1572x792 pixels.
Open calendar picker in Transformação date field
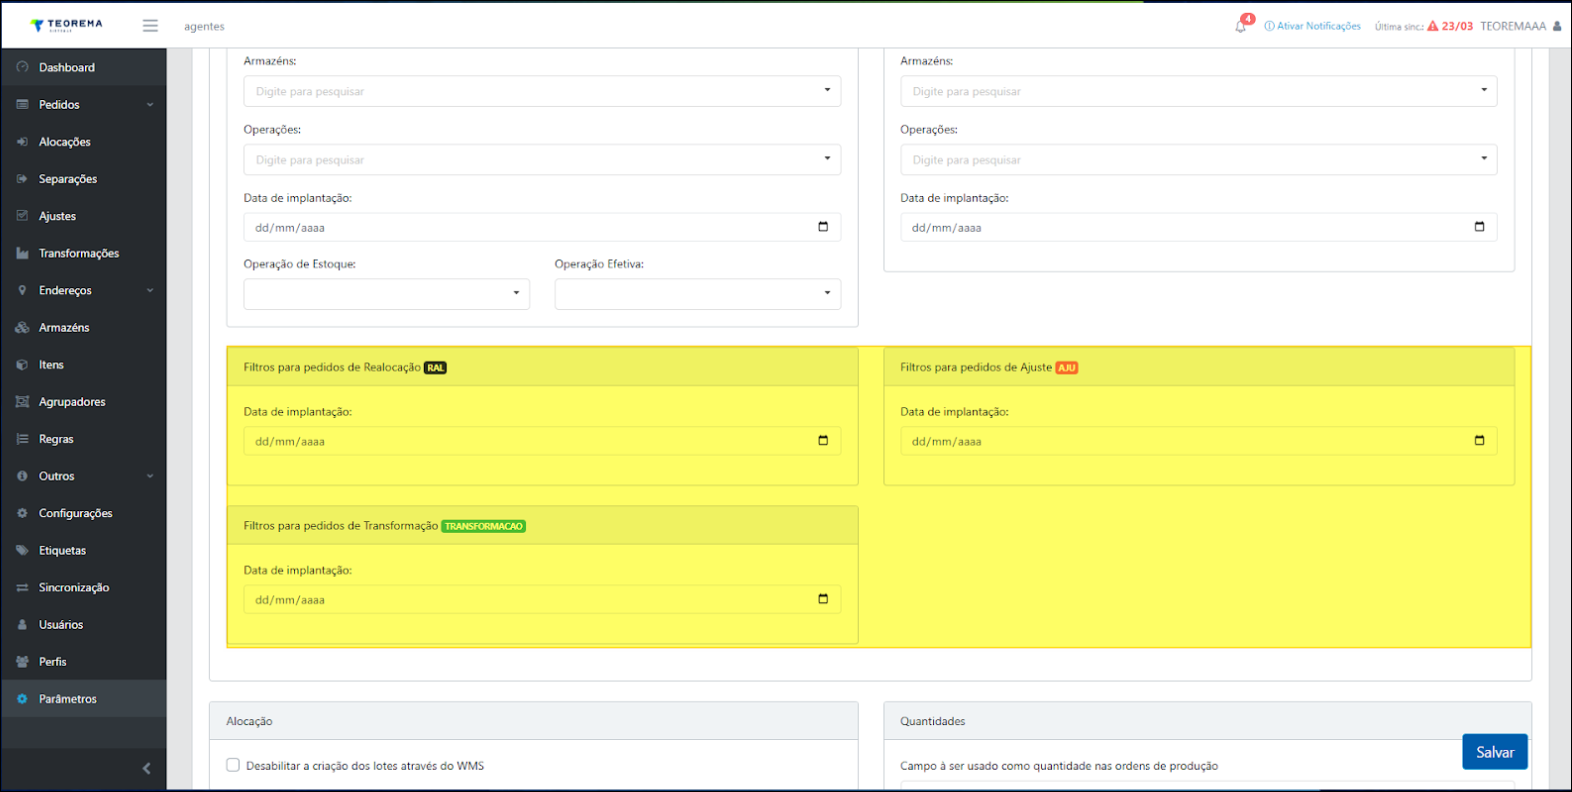823,599
